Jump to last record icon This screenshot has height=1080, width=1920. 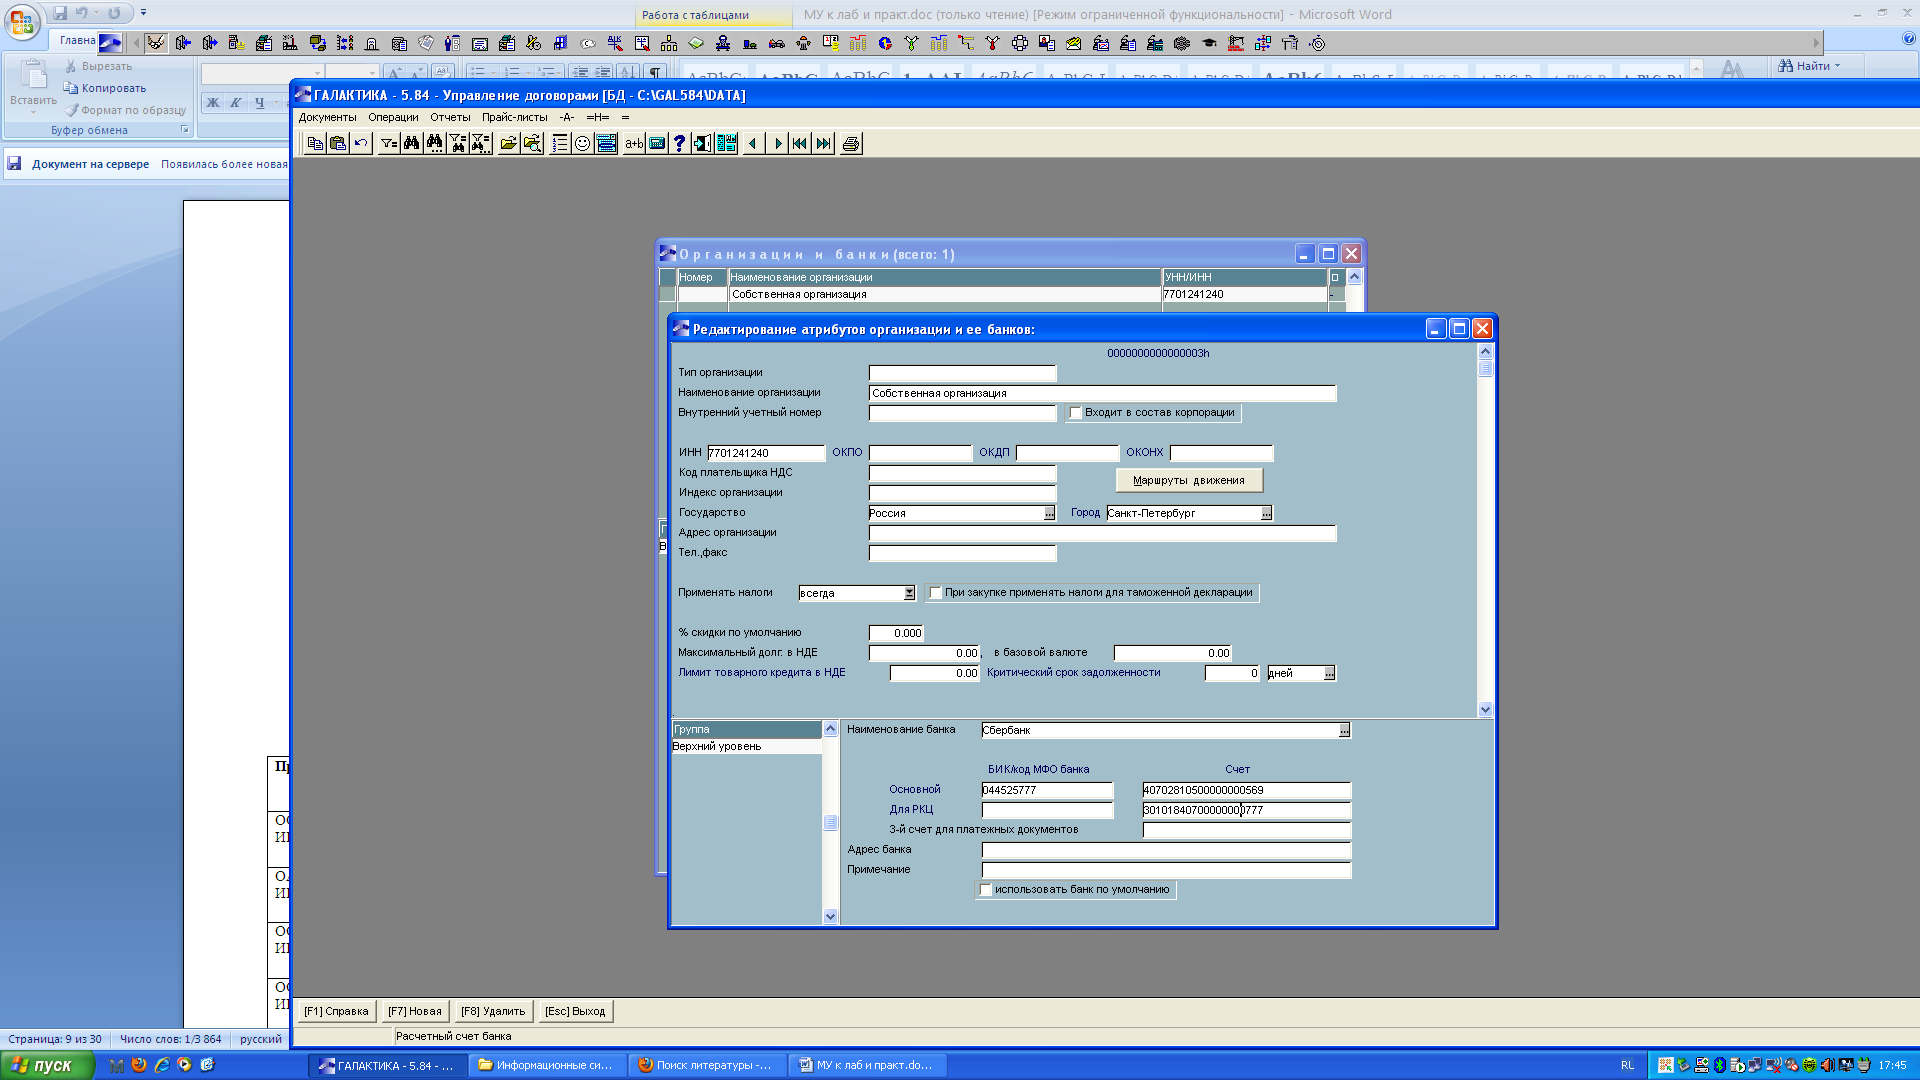point(823,143)
